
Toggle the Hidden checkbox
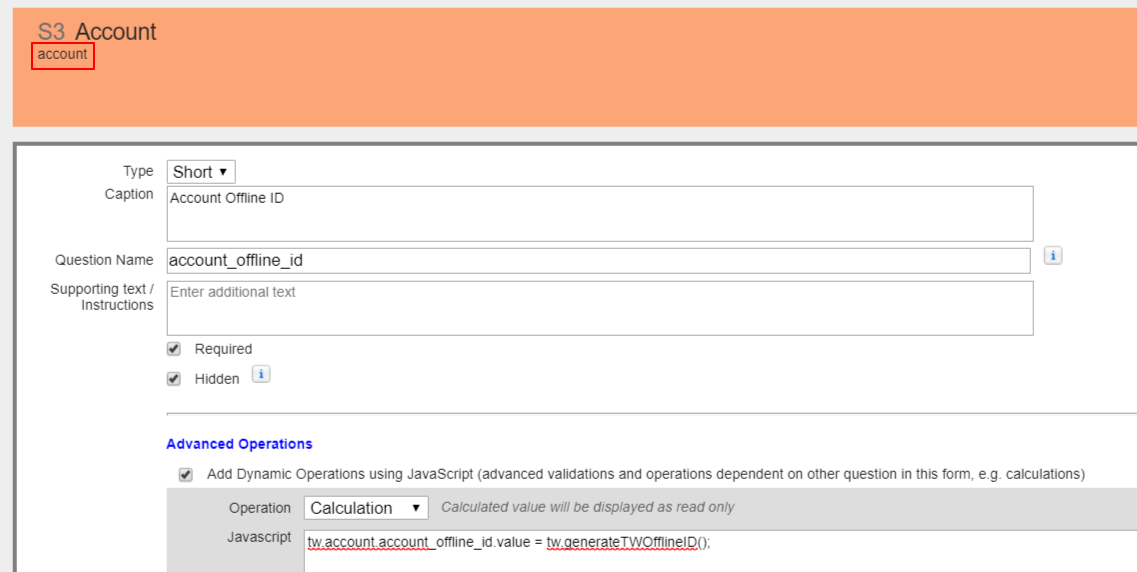174,378
